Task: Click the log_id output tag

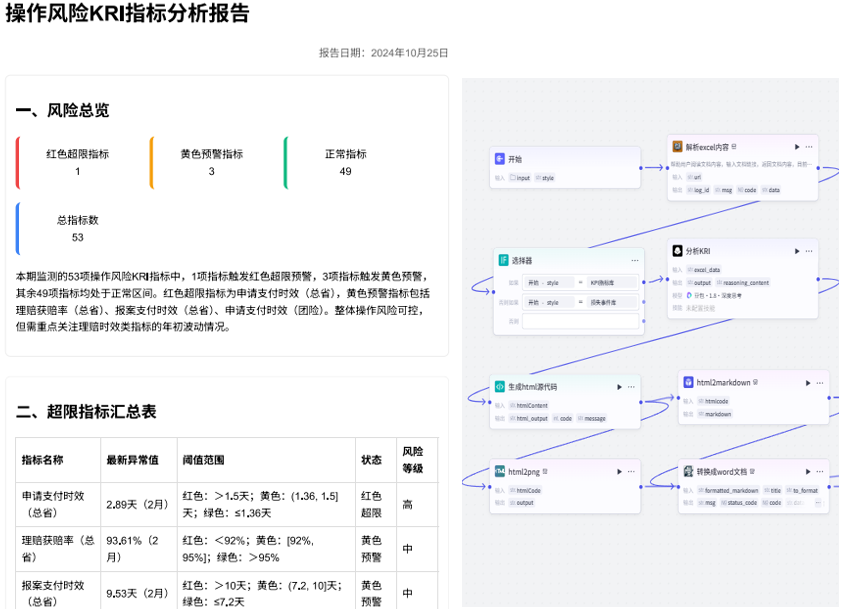Action: click(698, 190)
